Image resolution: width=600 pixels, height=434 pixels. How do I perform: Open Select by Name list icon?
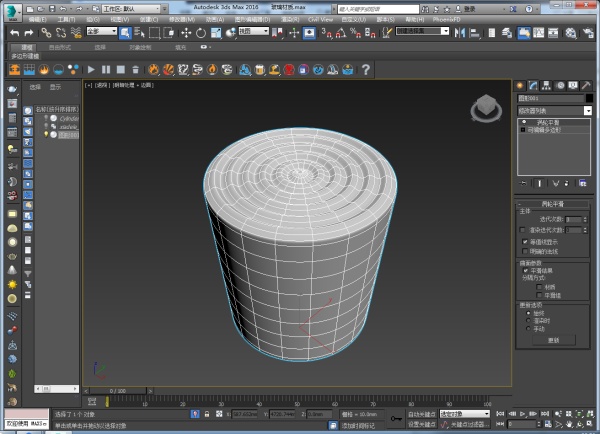tap(139, 33)
